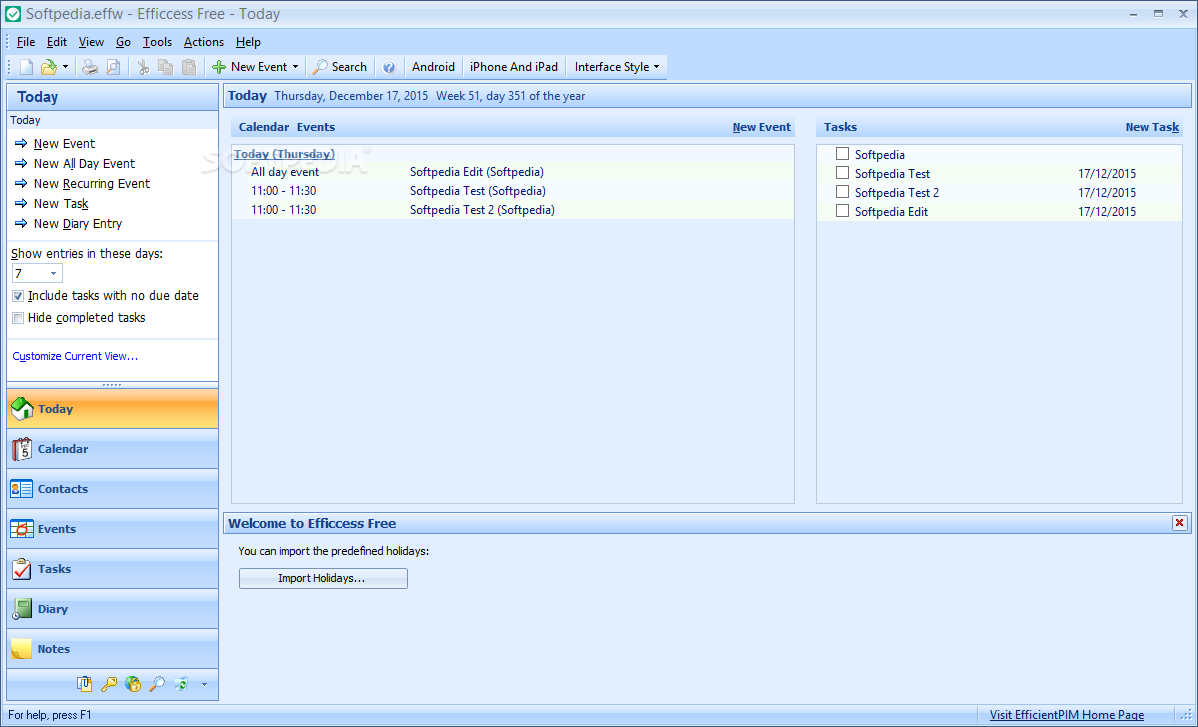This screenshot has width=1198, height=727.
Task: Click the open folder icon in toolbar
Action: (49, 67)
